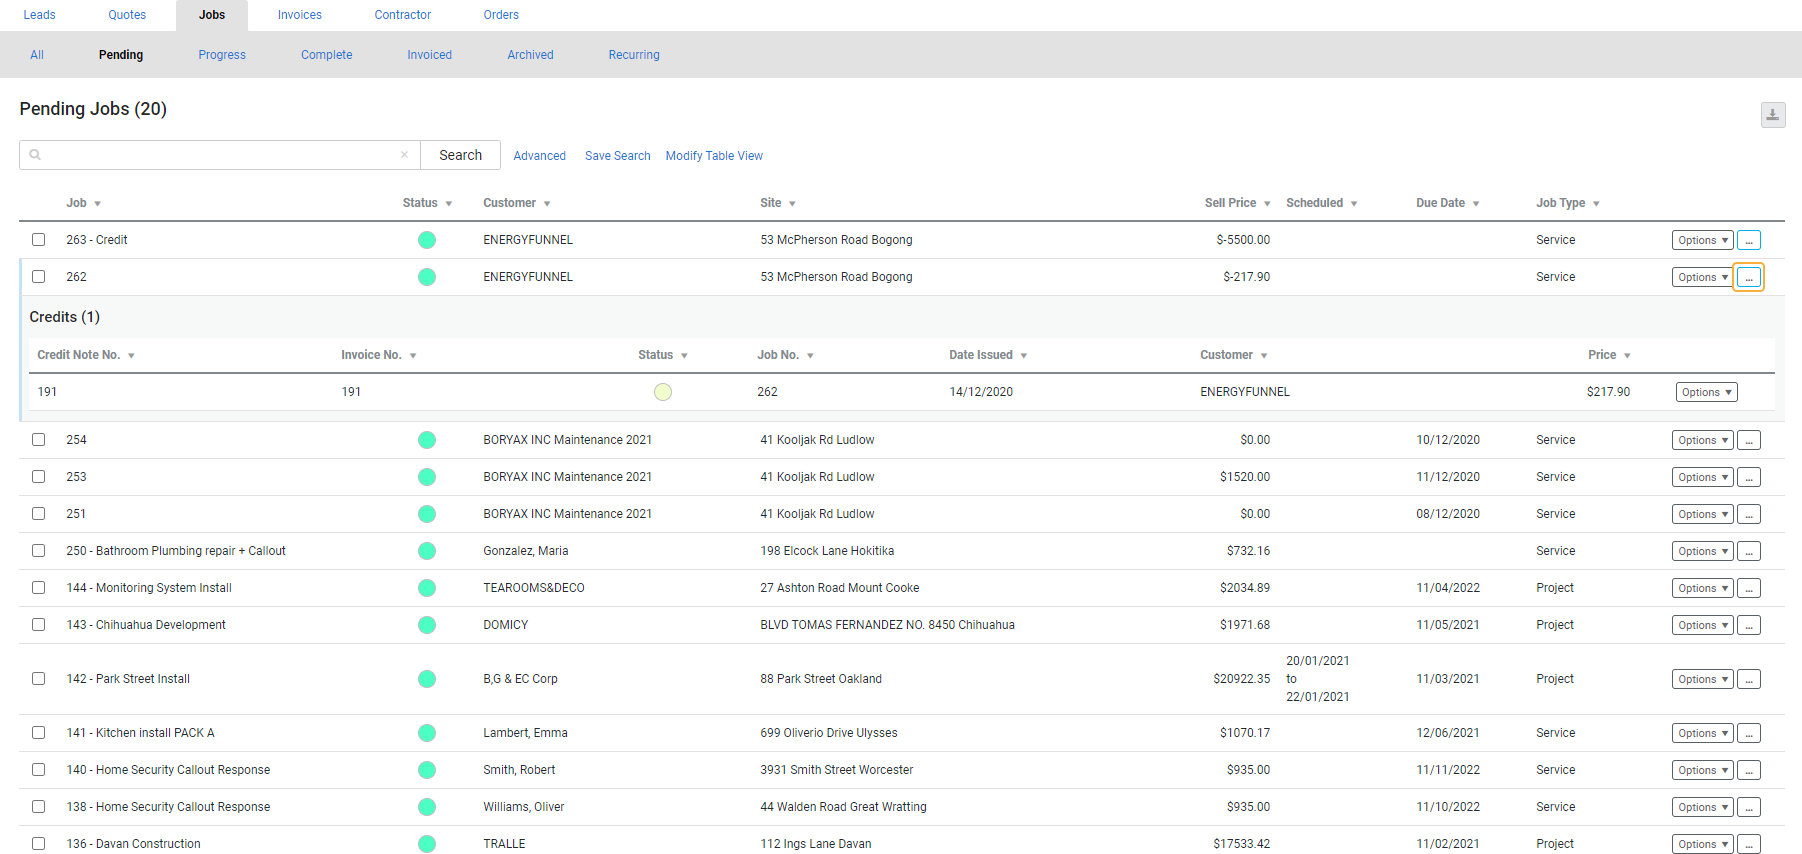
Task: Sort jobs by Scheduled column
Action: 1321,203
